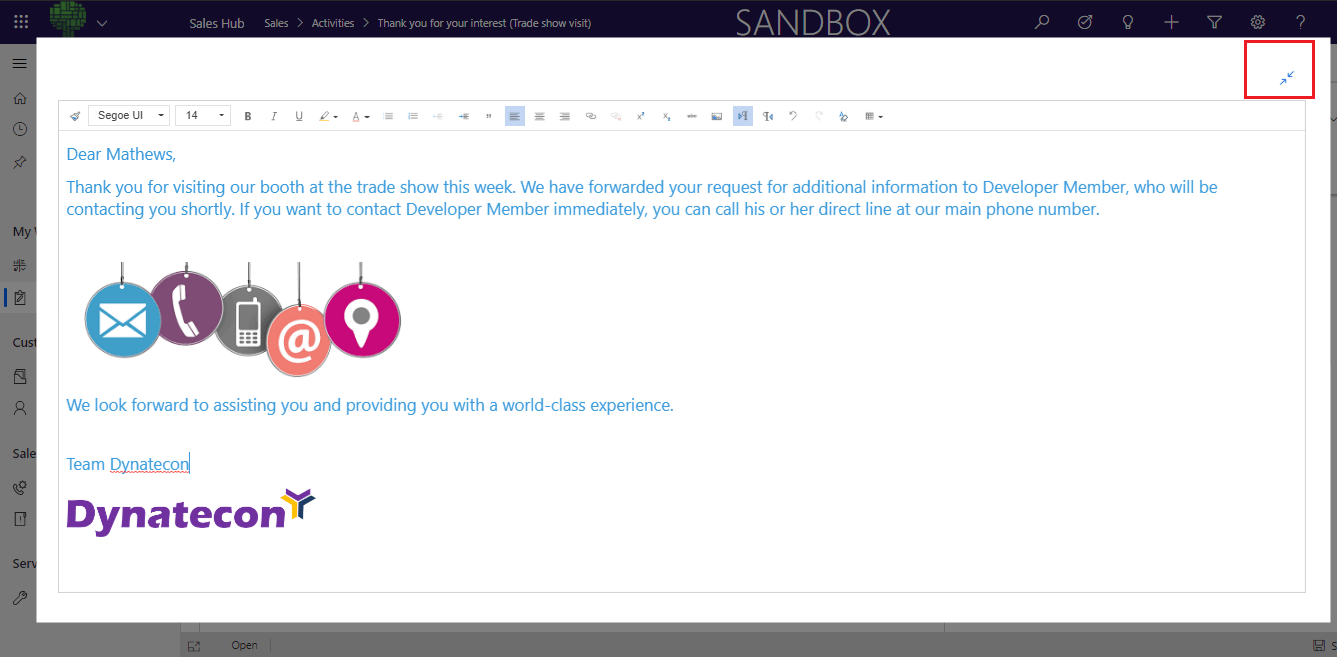Click Activities in the breadcrumb
Screen dimensions: 1337x657
pos(333,23)
